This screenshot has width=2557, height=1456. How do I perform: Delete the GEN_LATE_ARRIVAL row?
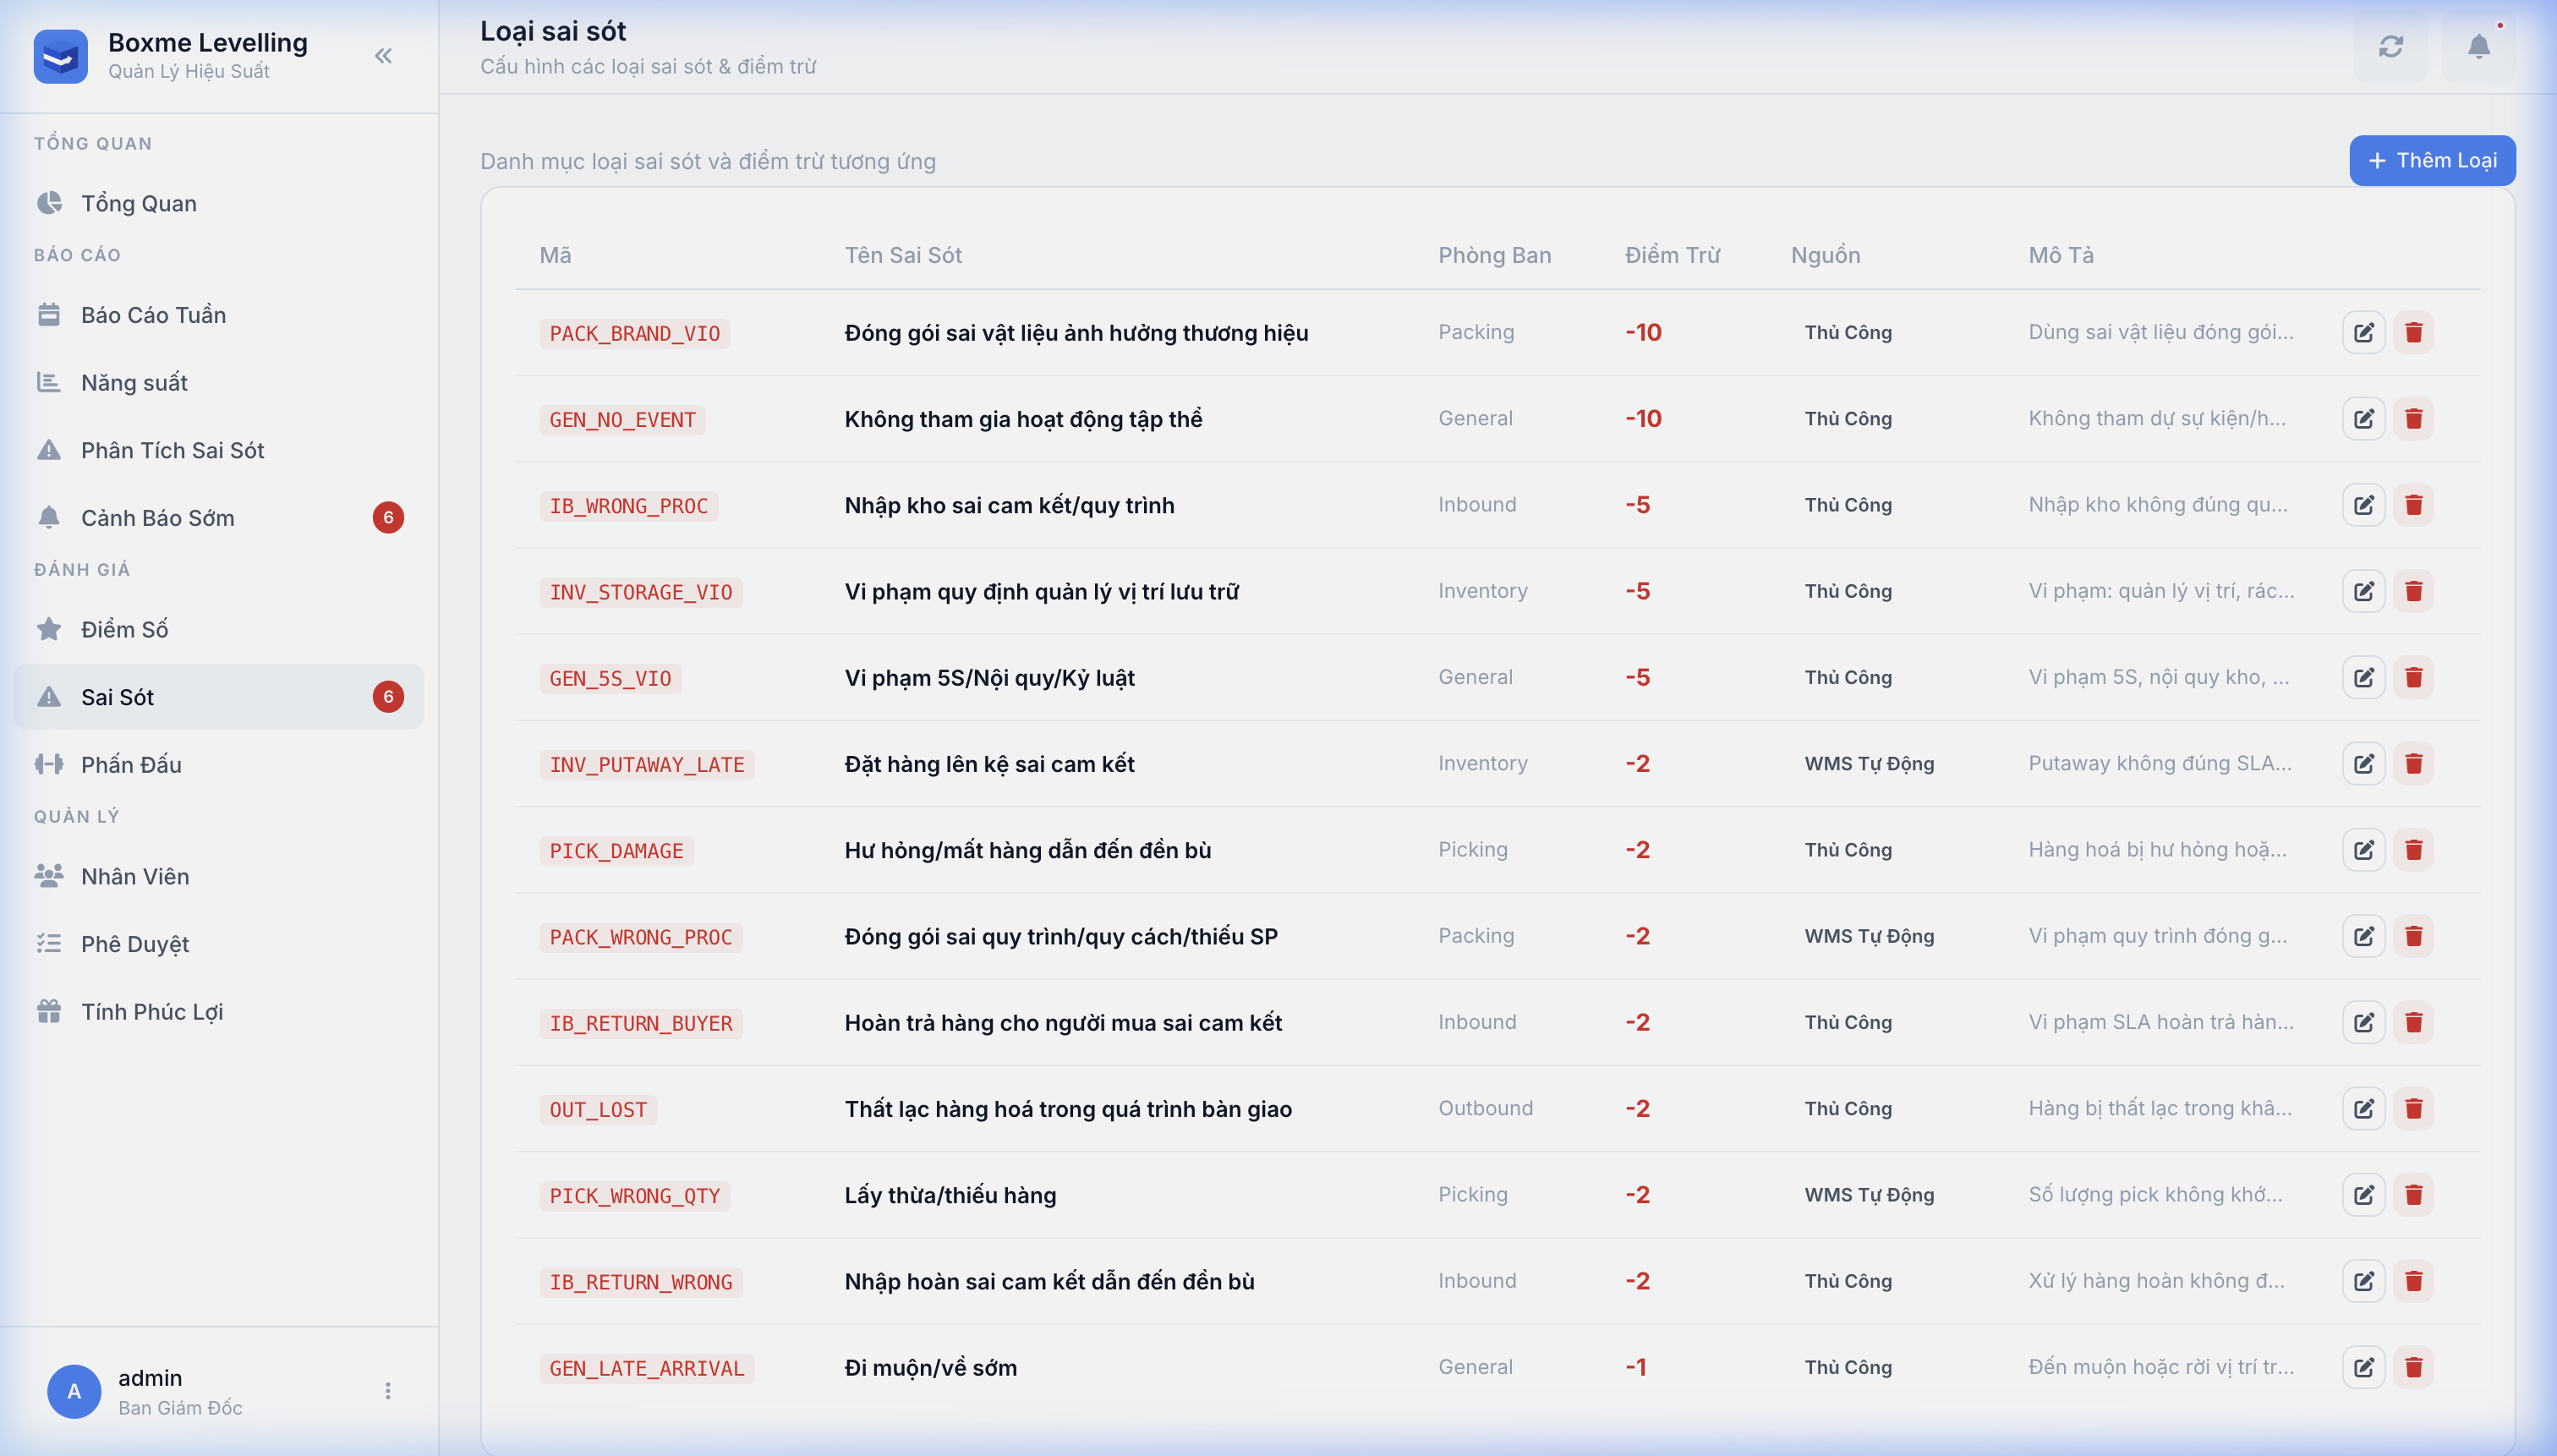[2413, 1368]
